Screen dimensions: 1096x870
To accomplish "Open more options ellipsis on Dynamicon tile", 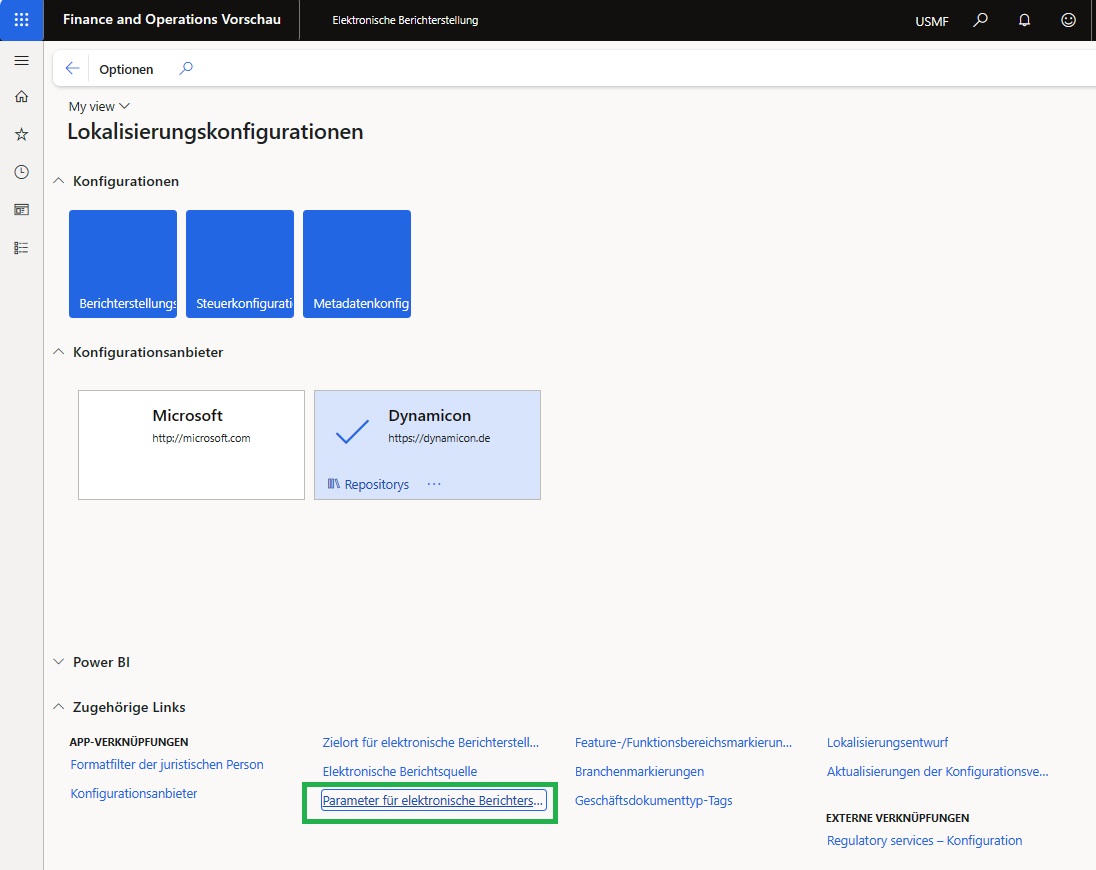I will point(433,484).
